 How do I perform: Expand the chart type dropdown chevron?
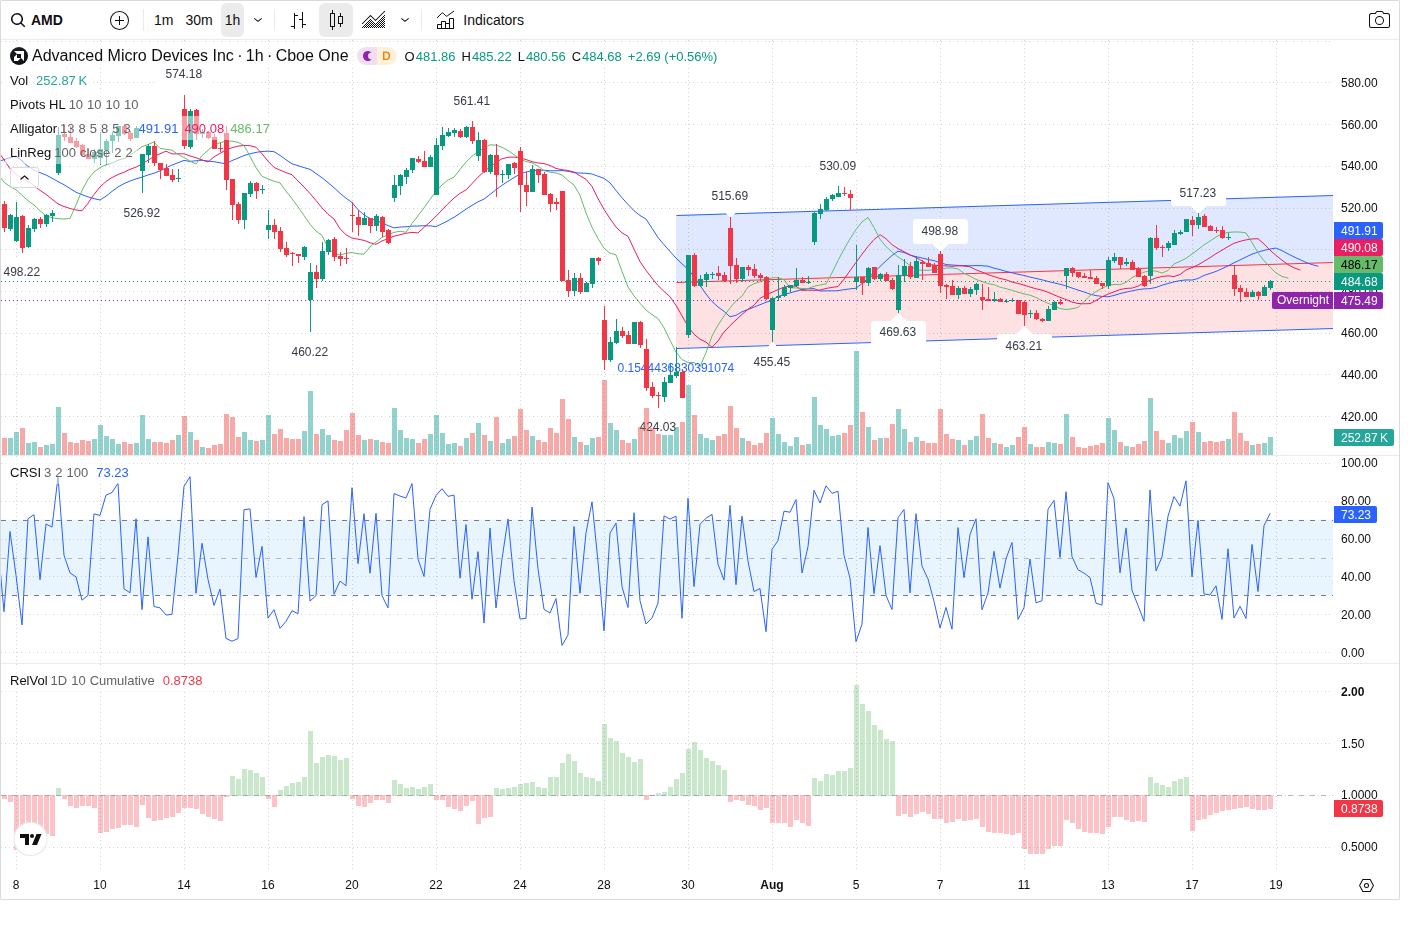click(405, 20)
